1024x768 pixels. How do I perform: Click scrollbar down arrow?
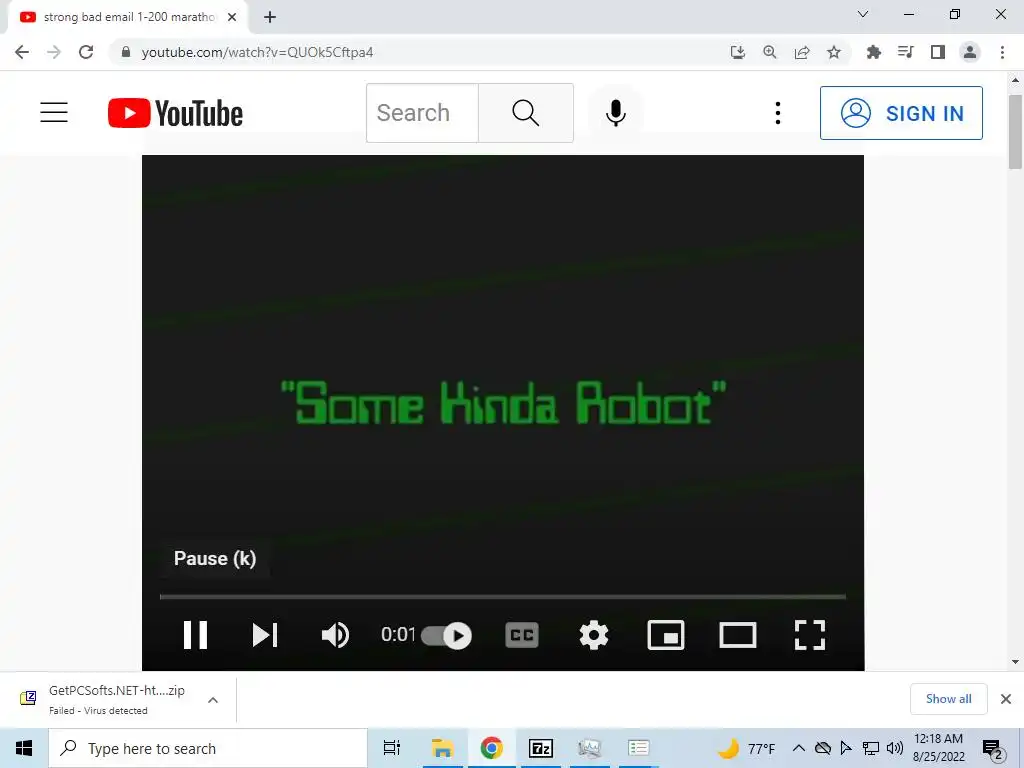pos(1015,662)
